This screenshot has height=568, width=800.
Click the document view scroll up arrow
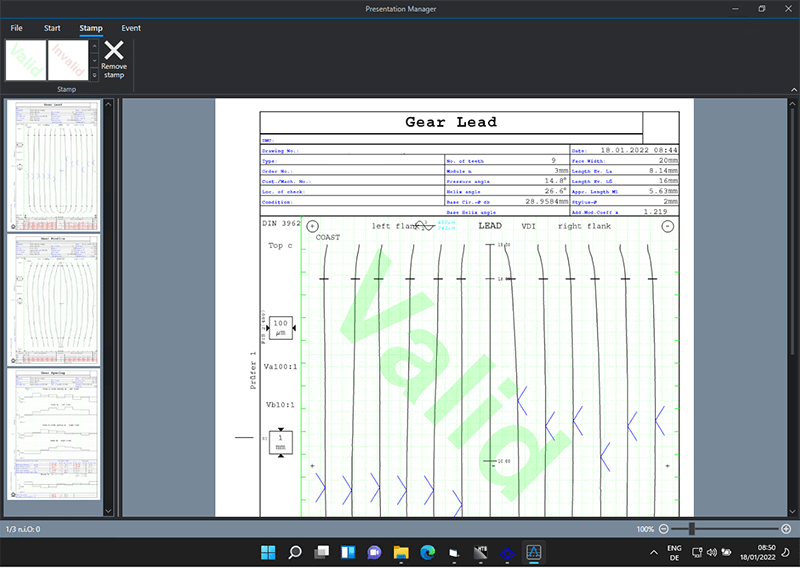pyautogui.click(x=792, y=104)
